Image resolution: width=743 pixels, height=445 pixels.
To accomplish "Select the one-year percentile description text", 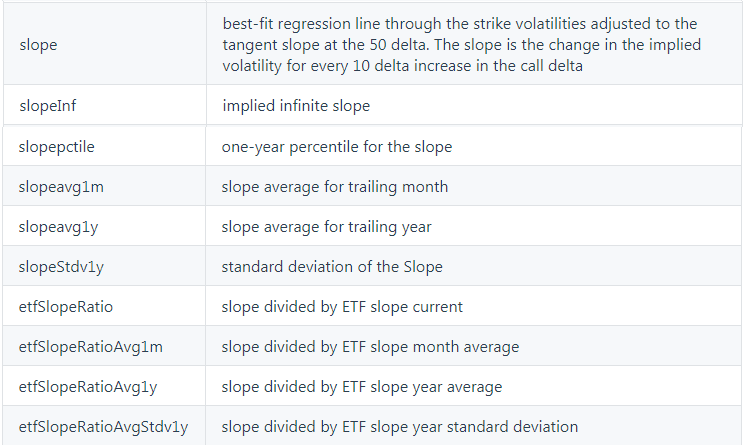I will 337,146.
